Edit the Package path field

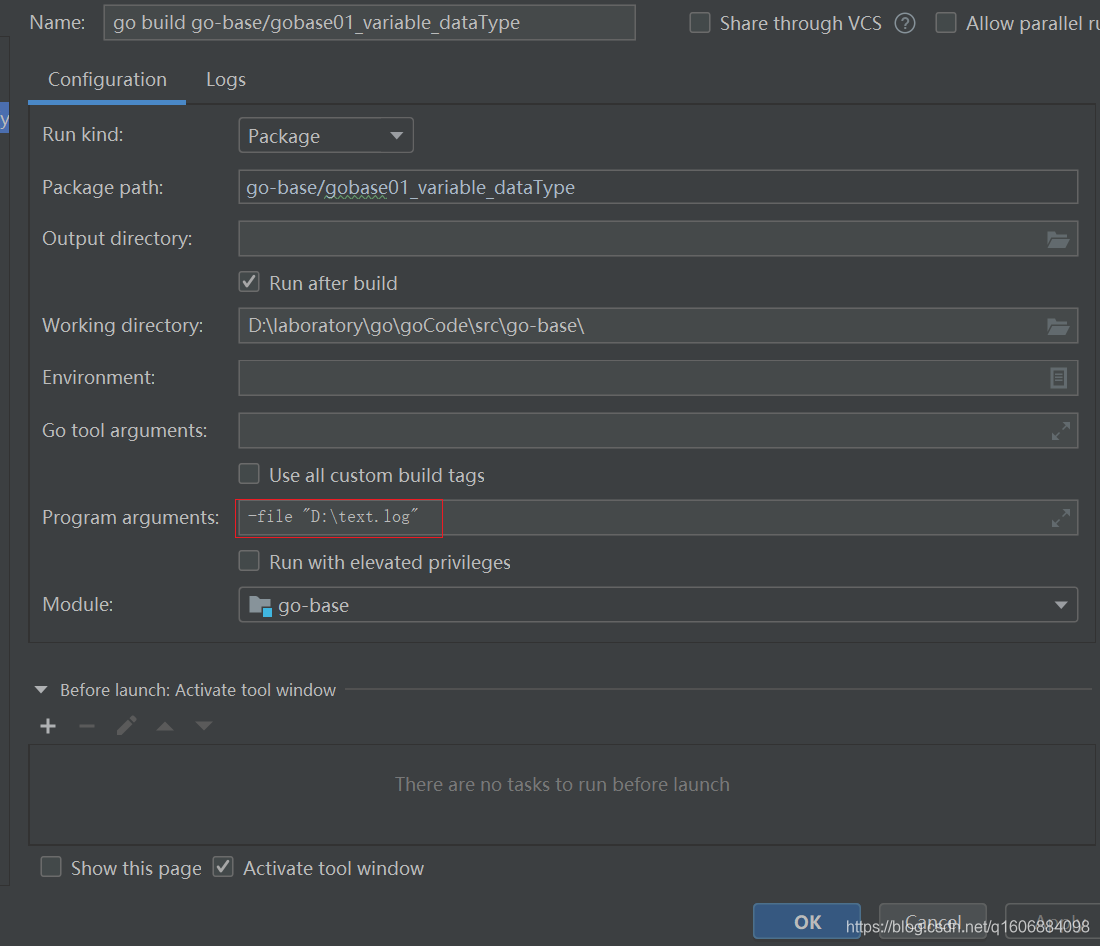pos(658,187)
